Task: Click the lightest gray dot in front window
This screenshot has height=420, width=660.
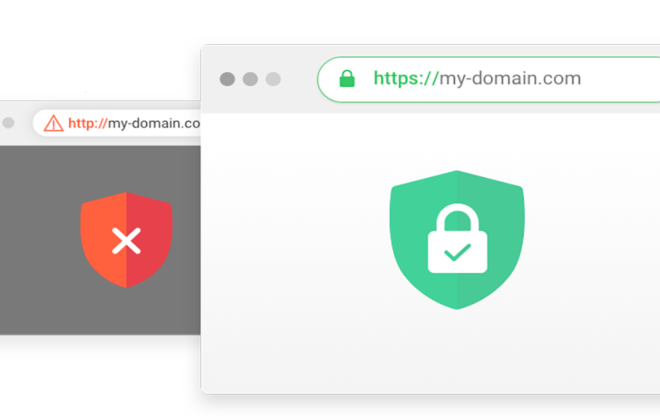Action: [273, 79]
